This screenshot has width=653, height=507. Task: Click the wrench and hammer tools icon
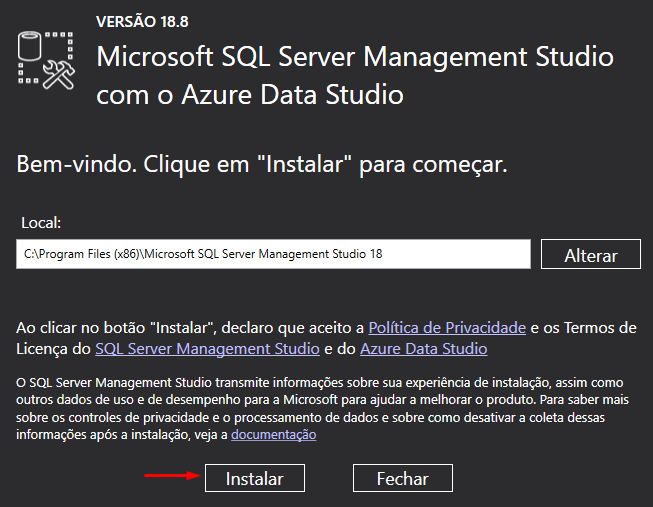(59, 75)
